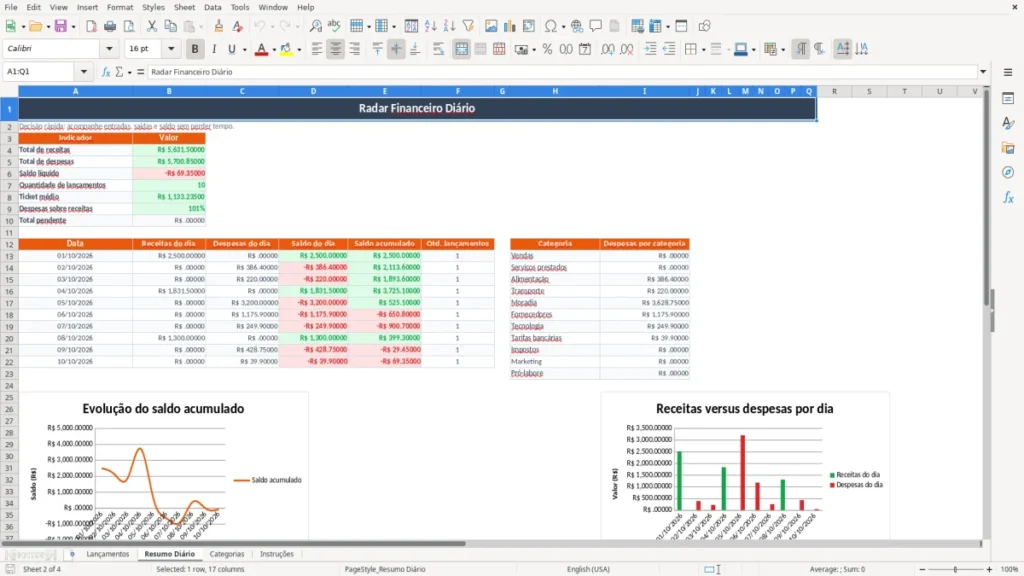Open the sidebar Functions fx icon
Screen dimensions: 1024x576
coord(1008,197)
